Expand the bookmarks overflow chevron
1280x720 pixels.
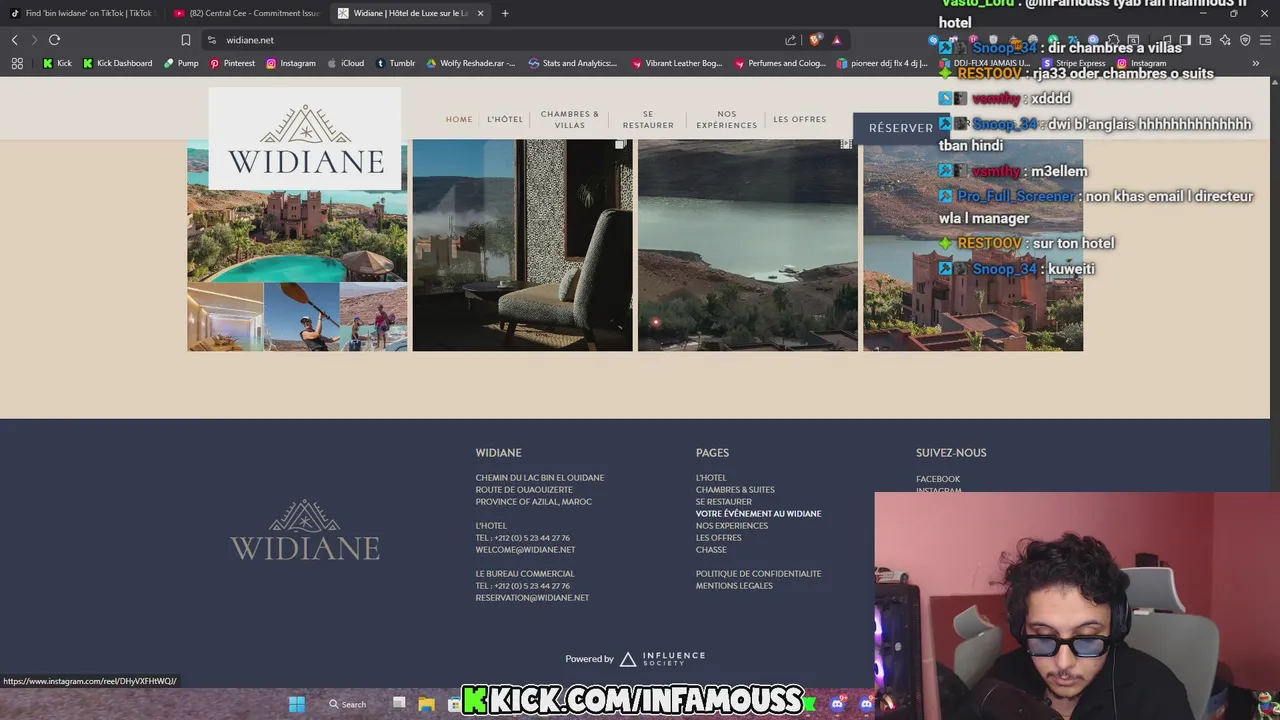[x=1256, y=63]
